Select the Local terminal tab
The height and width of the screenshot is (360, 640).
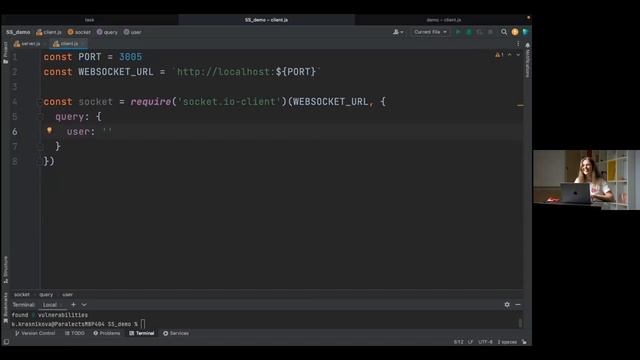pos(52,305)
